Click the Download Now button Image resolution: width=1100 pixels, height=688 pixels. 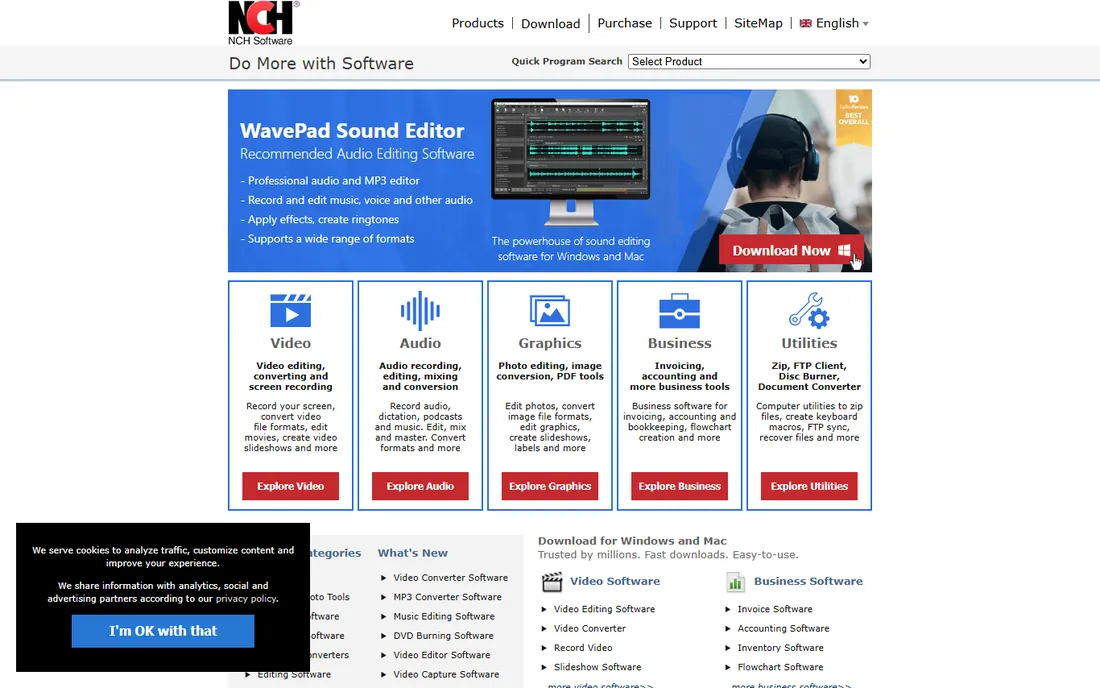[791, 250]
